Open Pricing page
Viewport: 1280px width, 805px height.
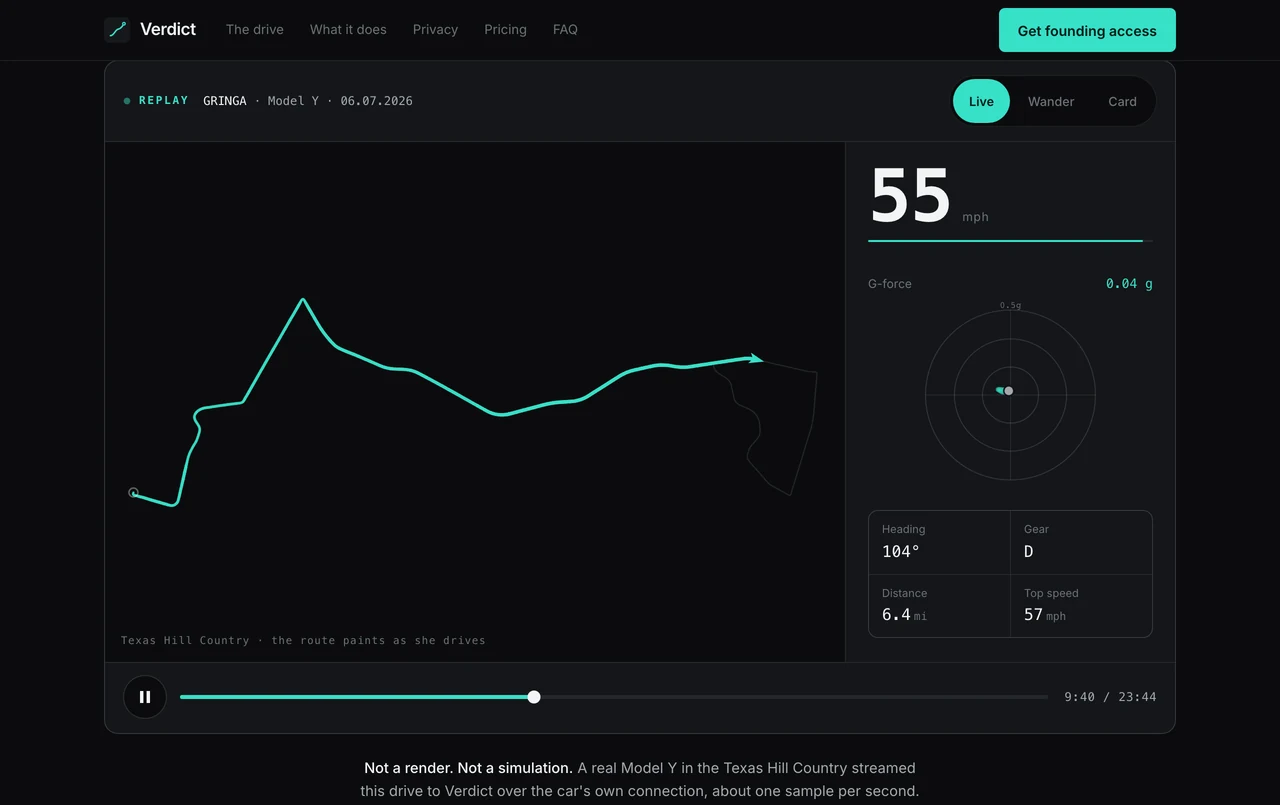tap(505, 29)
